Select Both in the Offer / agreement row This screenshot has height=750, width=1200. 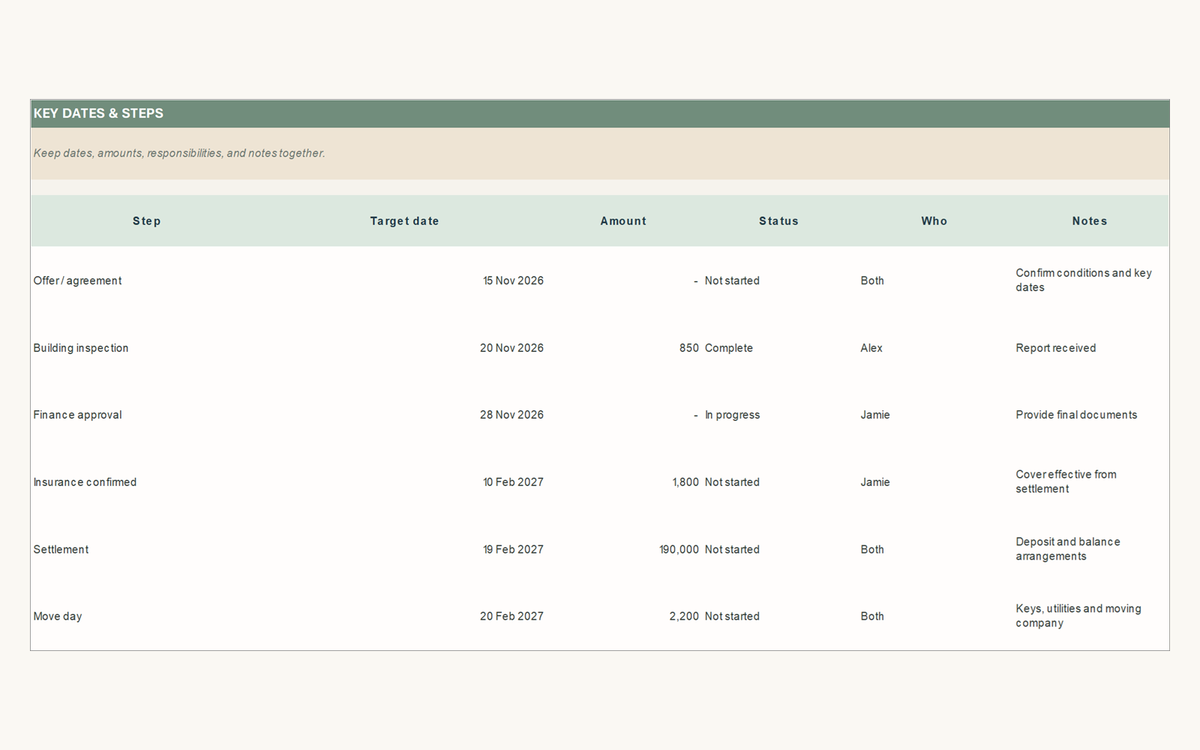(873, 281)
